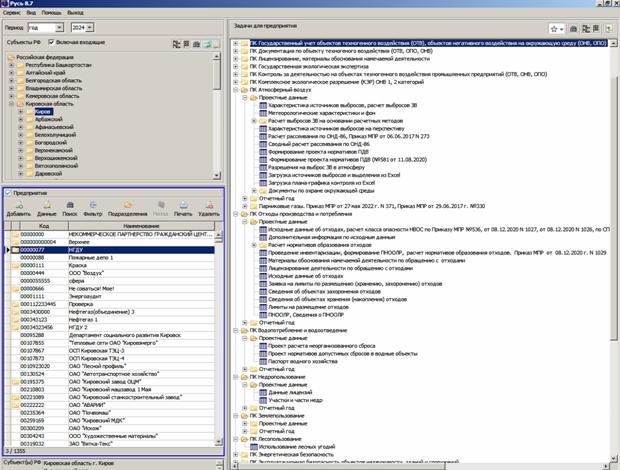Click the Печать (Print) icon
The width and height of the screenshot is (620, 470).
coord(181,208)
